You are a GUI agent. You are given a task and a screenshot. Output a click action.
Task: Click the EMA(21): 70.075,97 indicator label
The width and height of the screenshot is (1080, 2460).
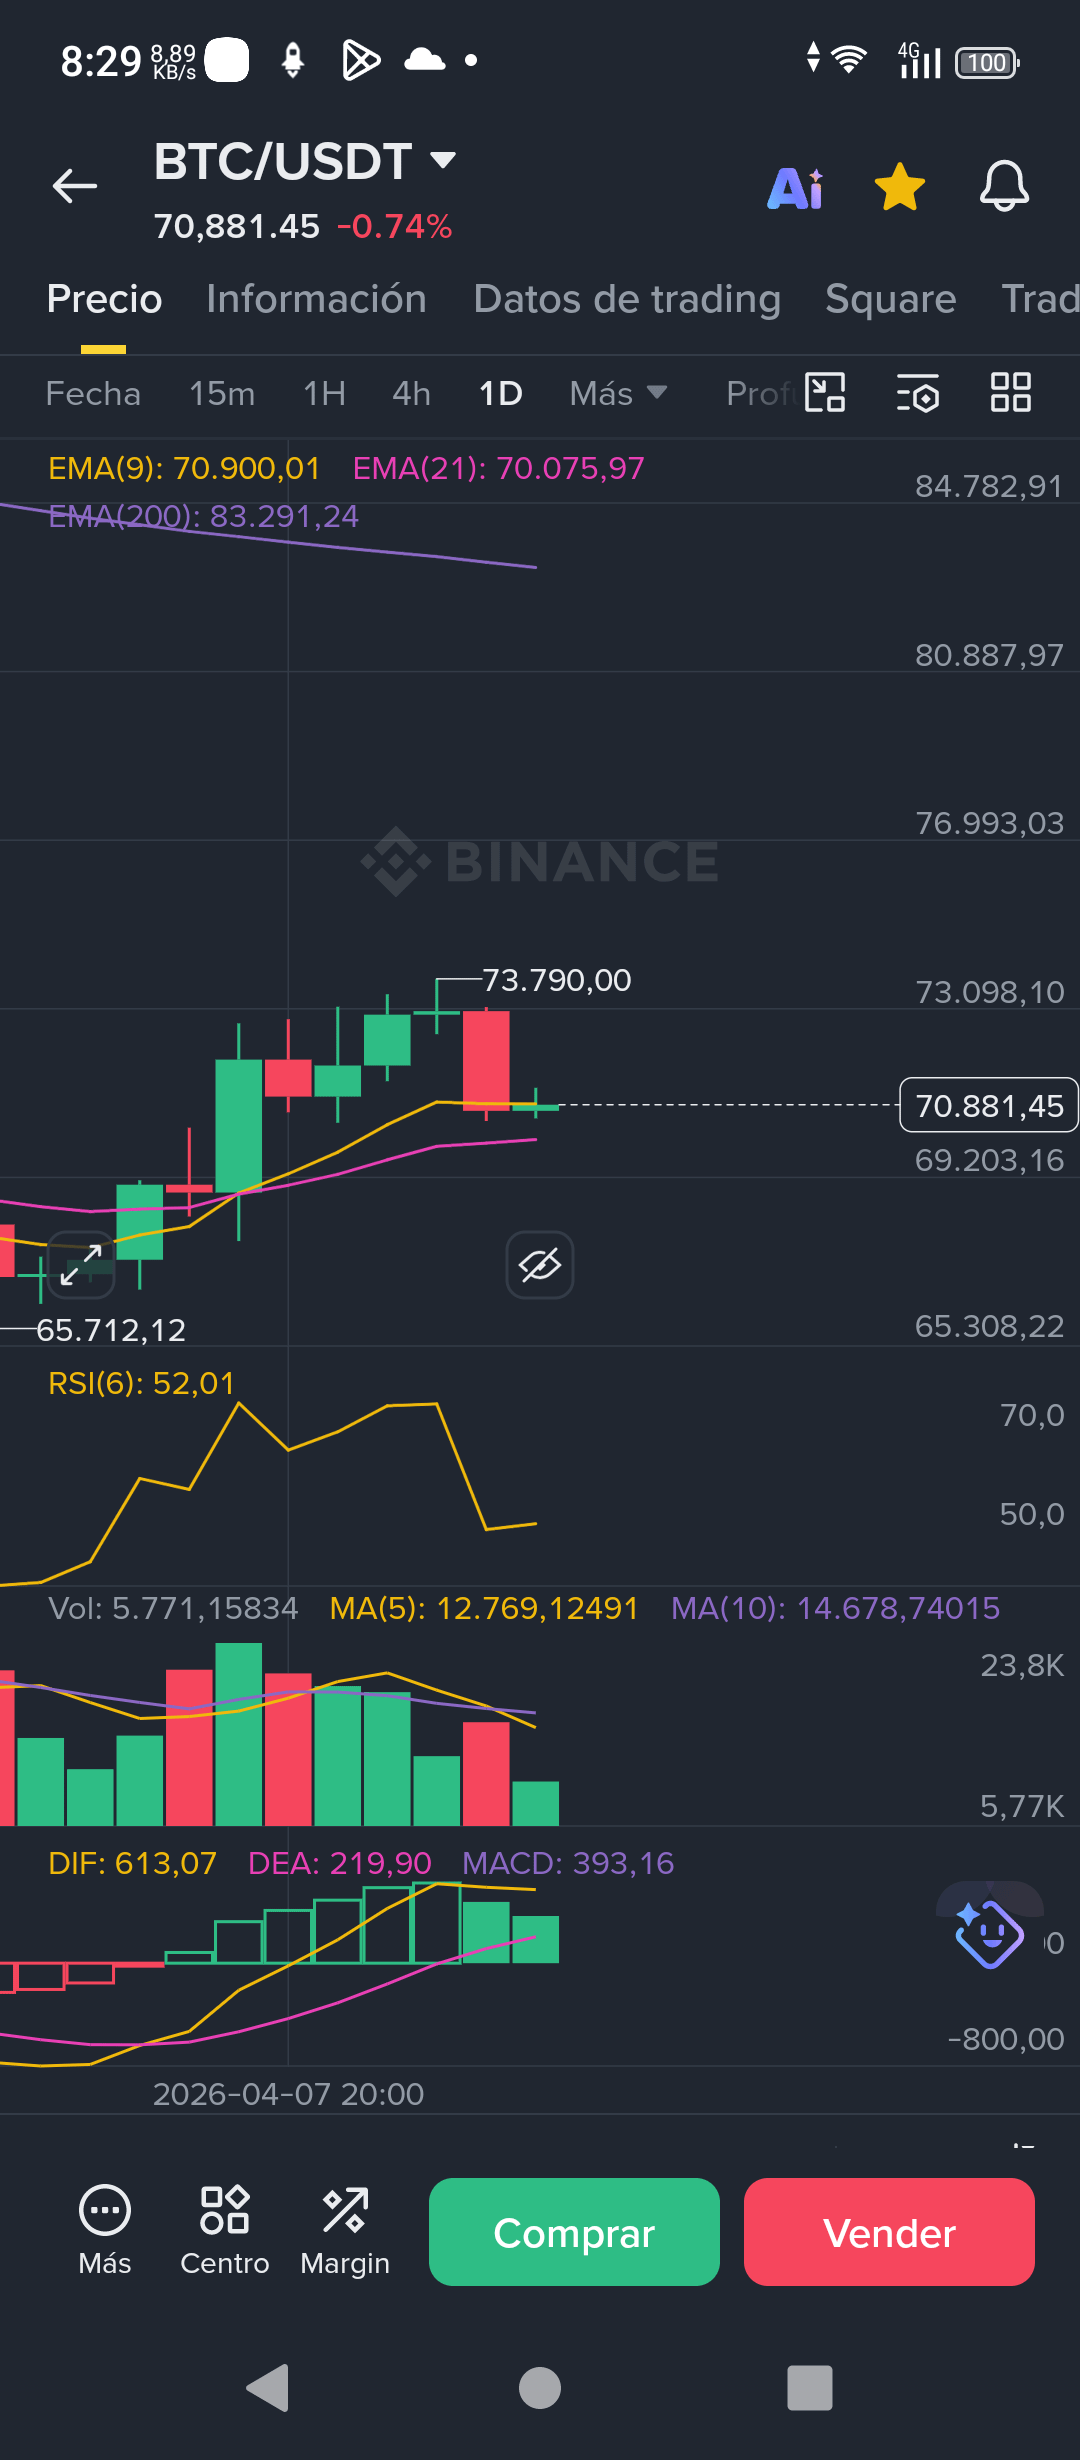point(498,468)
